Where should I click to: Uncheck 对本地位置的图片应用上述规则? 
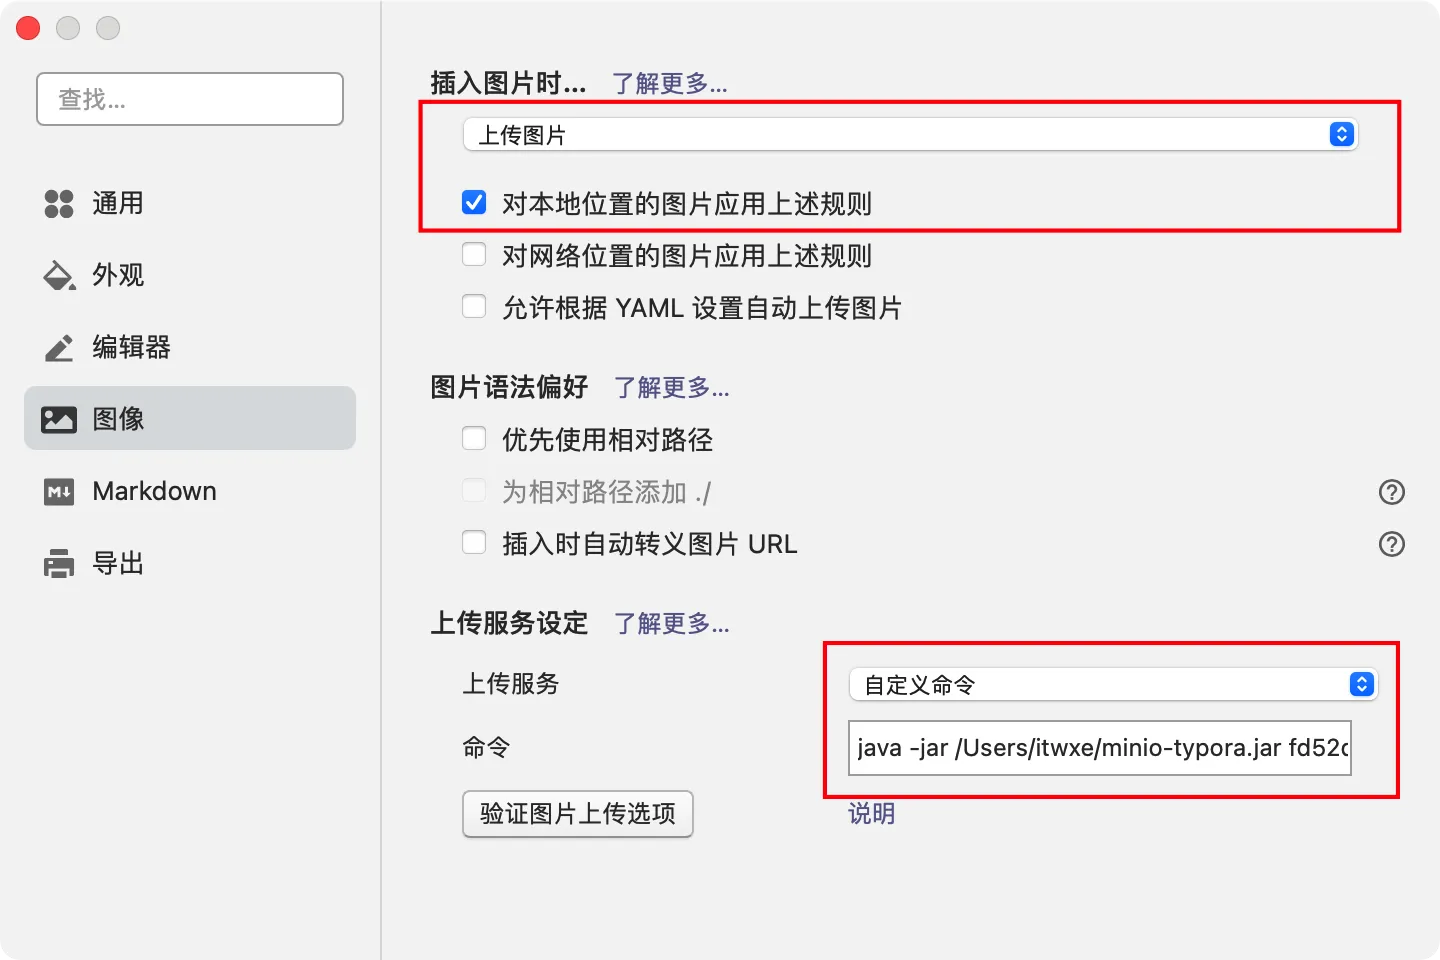[474, 203]
